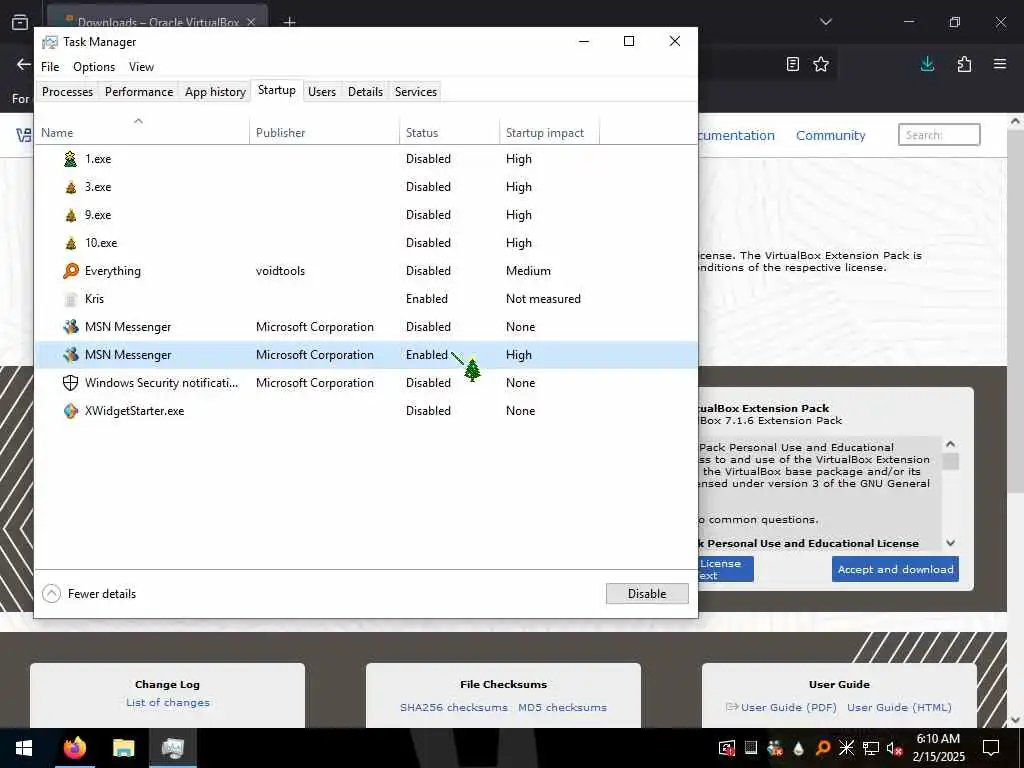
Task: Collapse Task Manager with Fewer details
Action: coord(89,594)
